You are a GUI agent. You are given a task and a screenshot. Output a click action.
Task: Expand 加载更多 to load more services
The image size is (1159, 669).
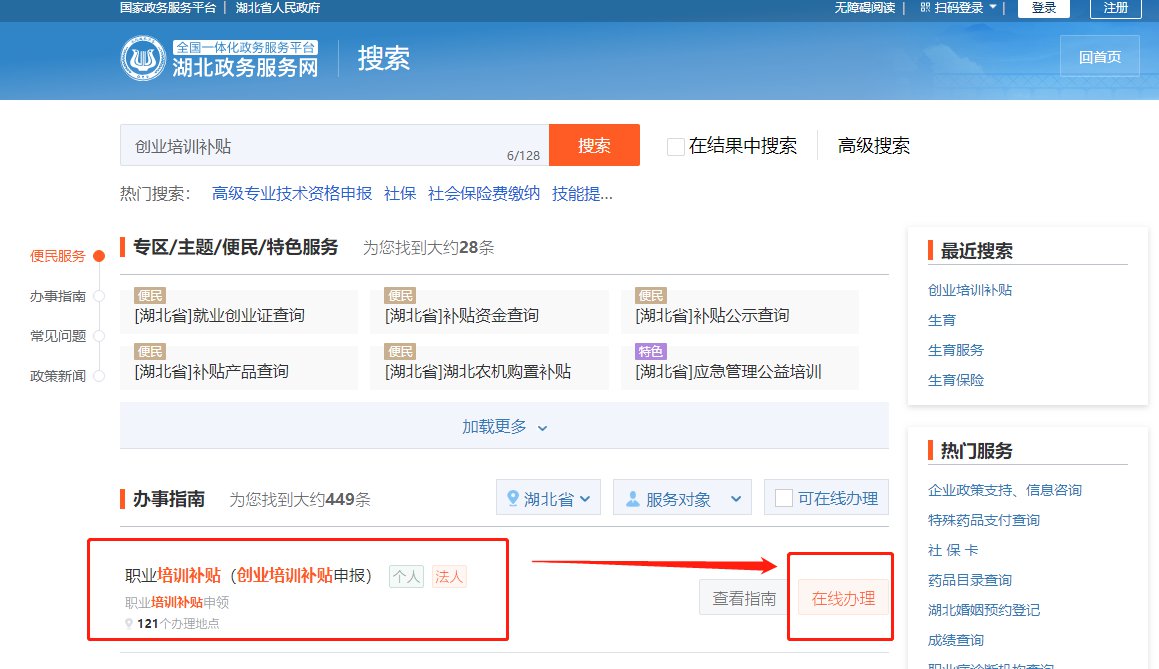[x=504, y=426]
